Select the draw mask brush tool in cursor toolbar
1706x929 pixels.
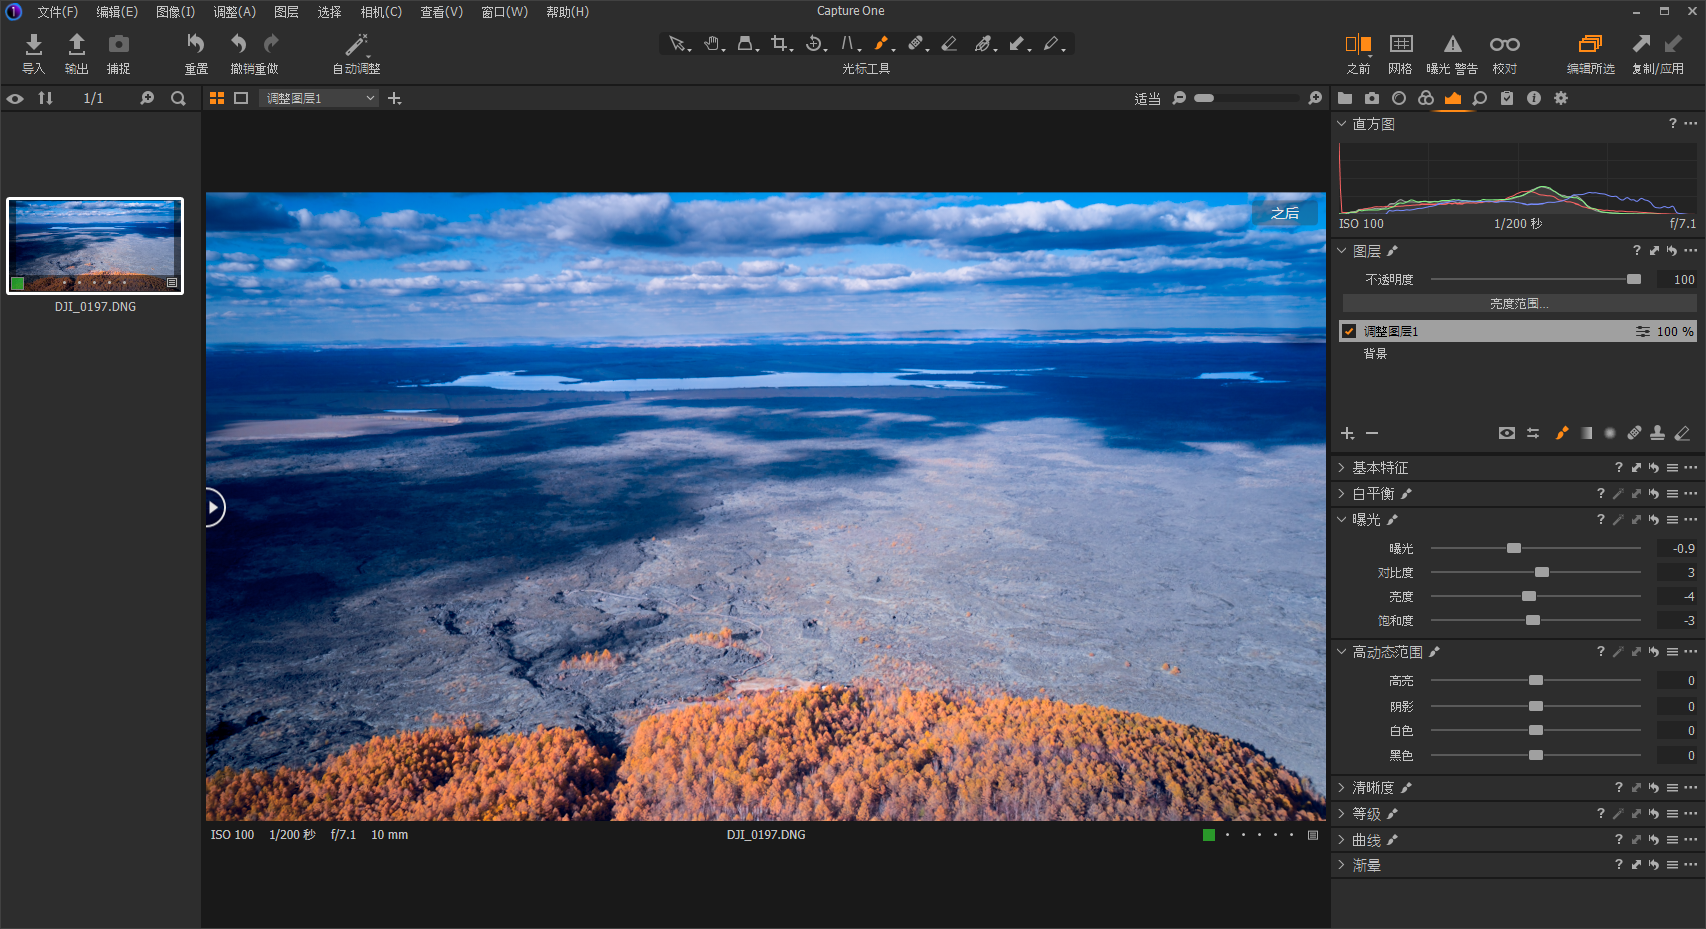(882, 44)
